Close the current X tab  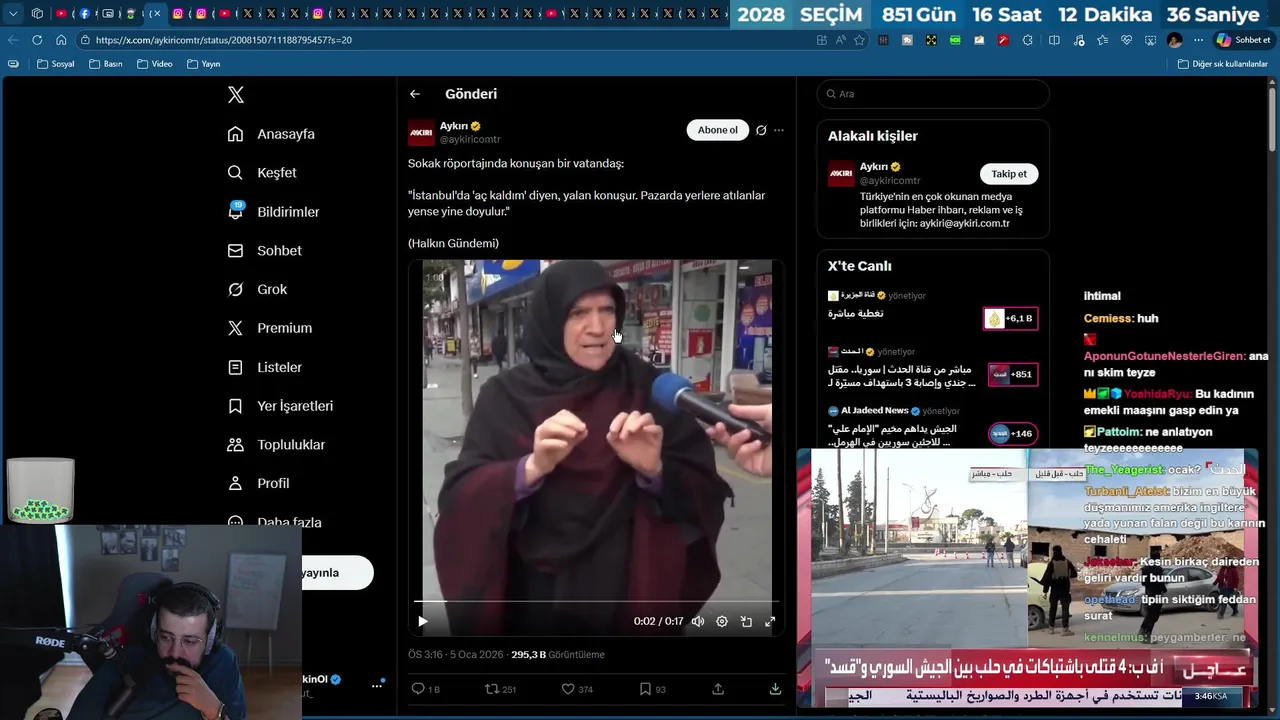click(156, 14)
